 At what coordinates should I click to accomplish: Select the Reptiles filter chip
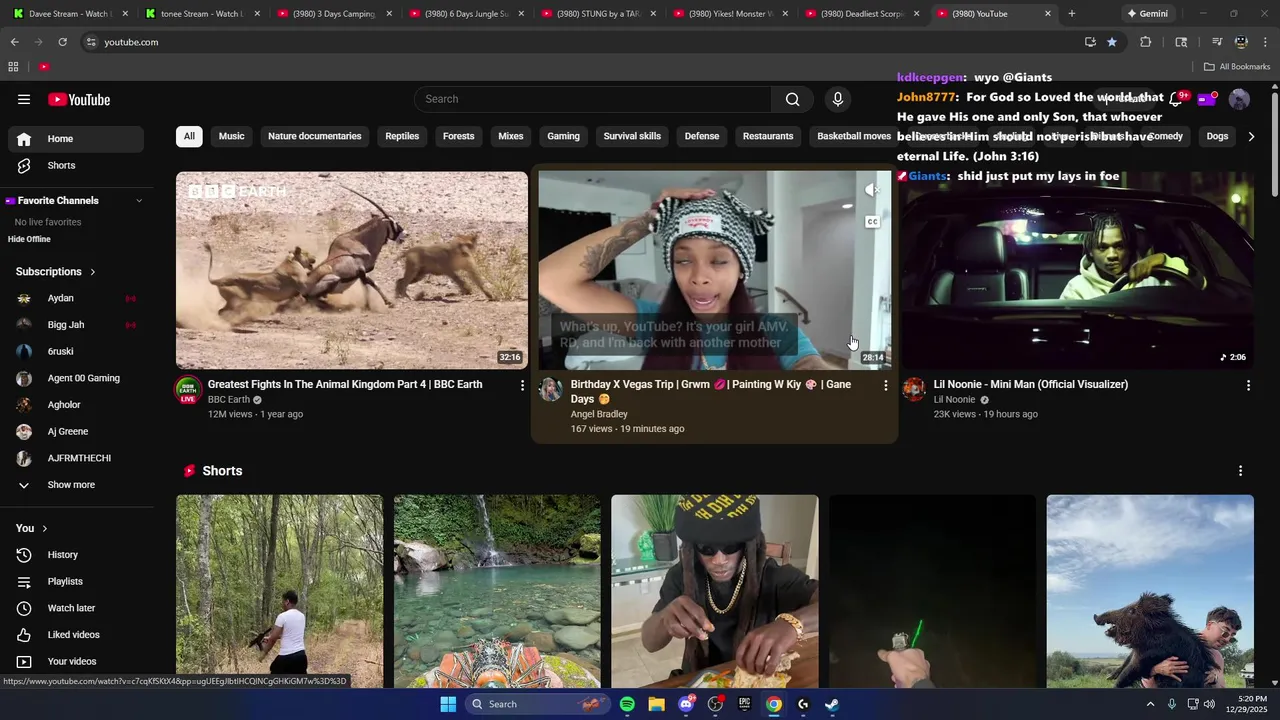point(402,136)
